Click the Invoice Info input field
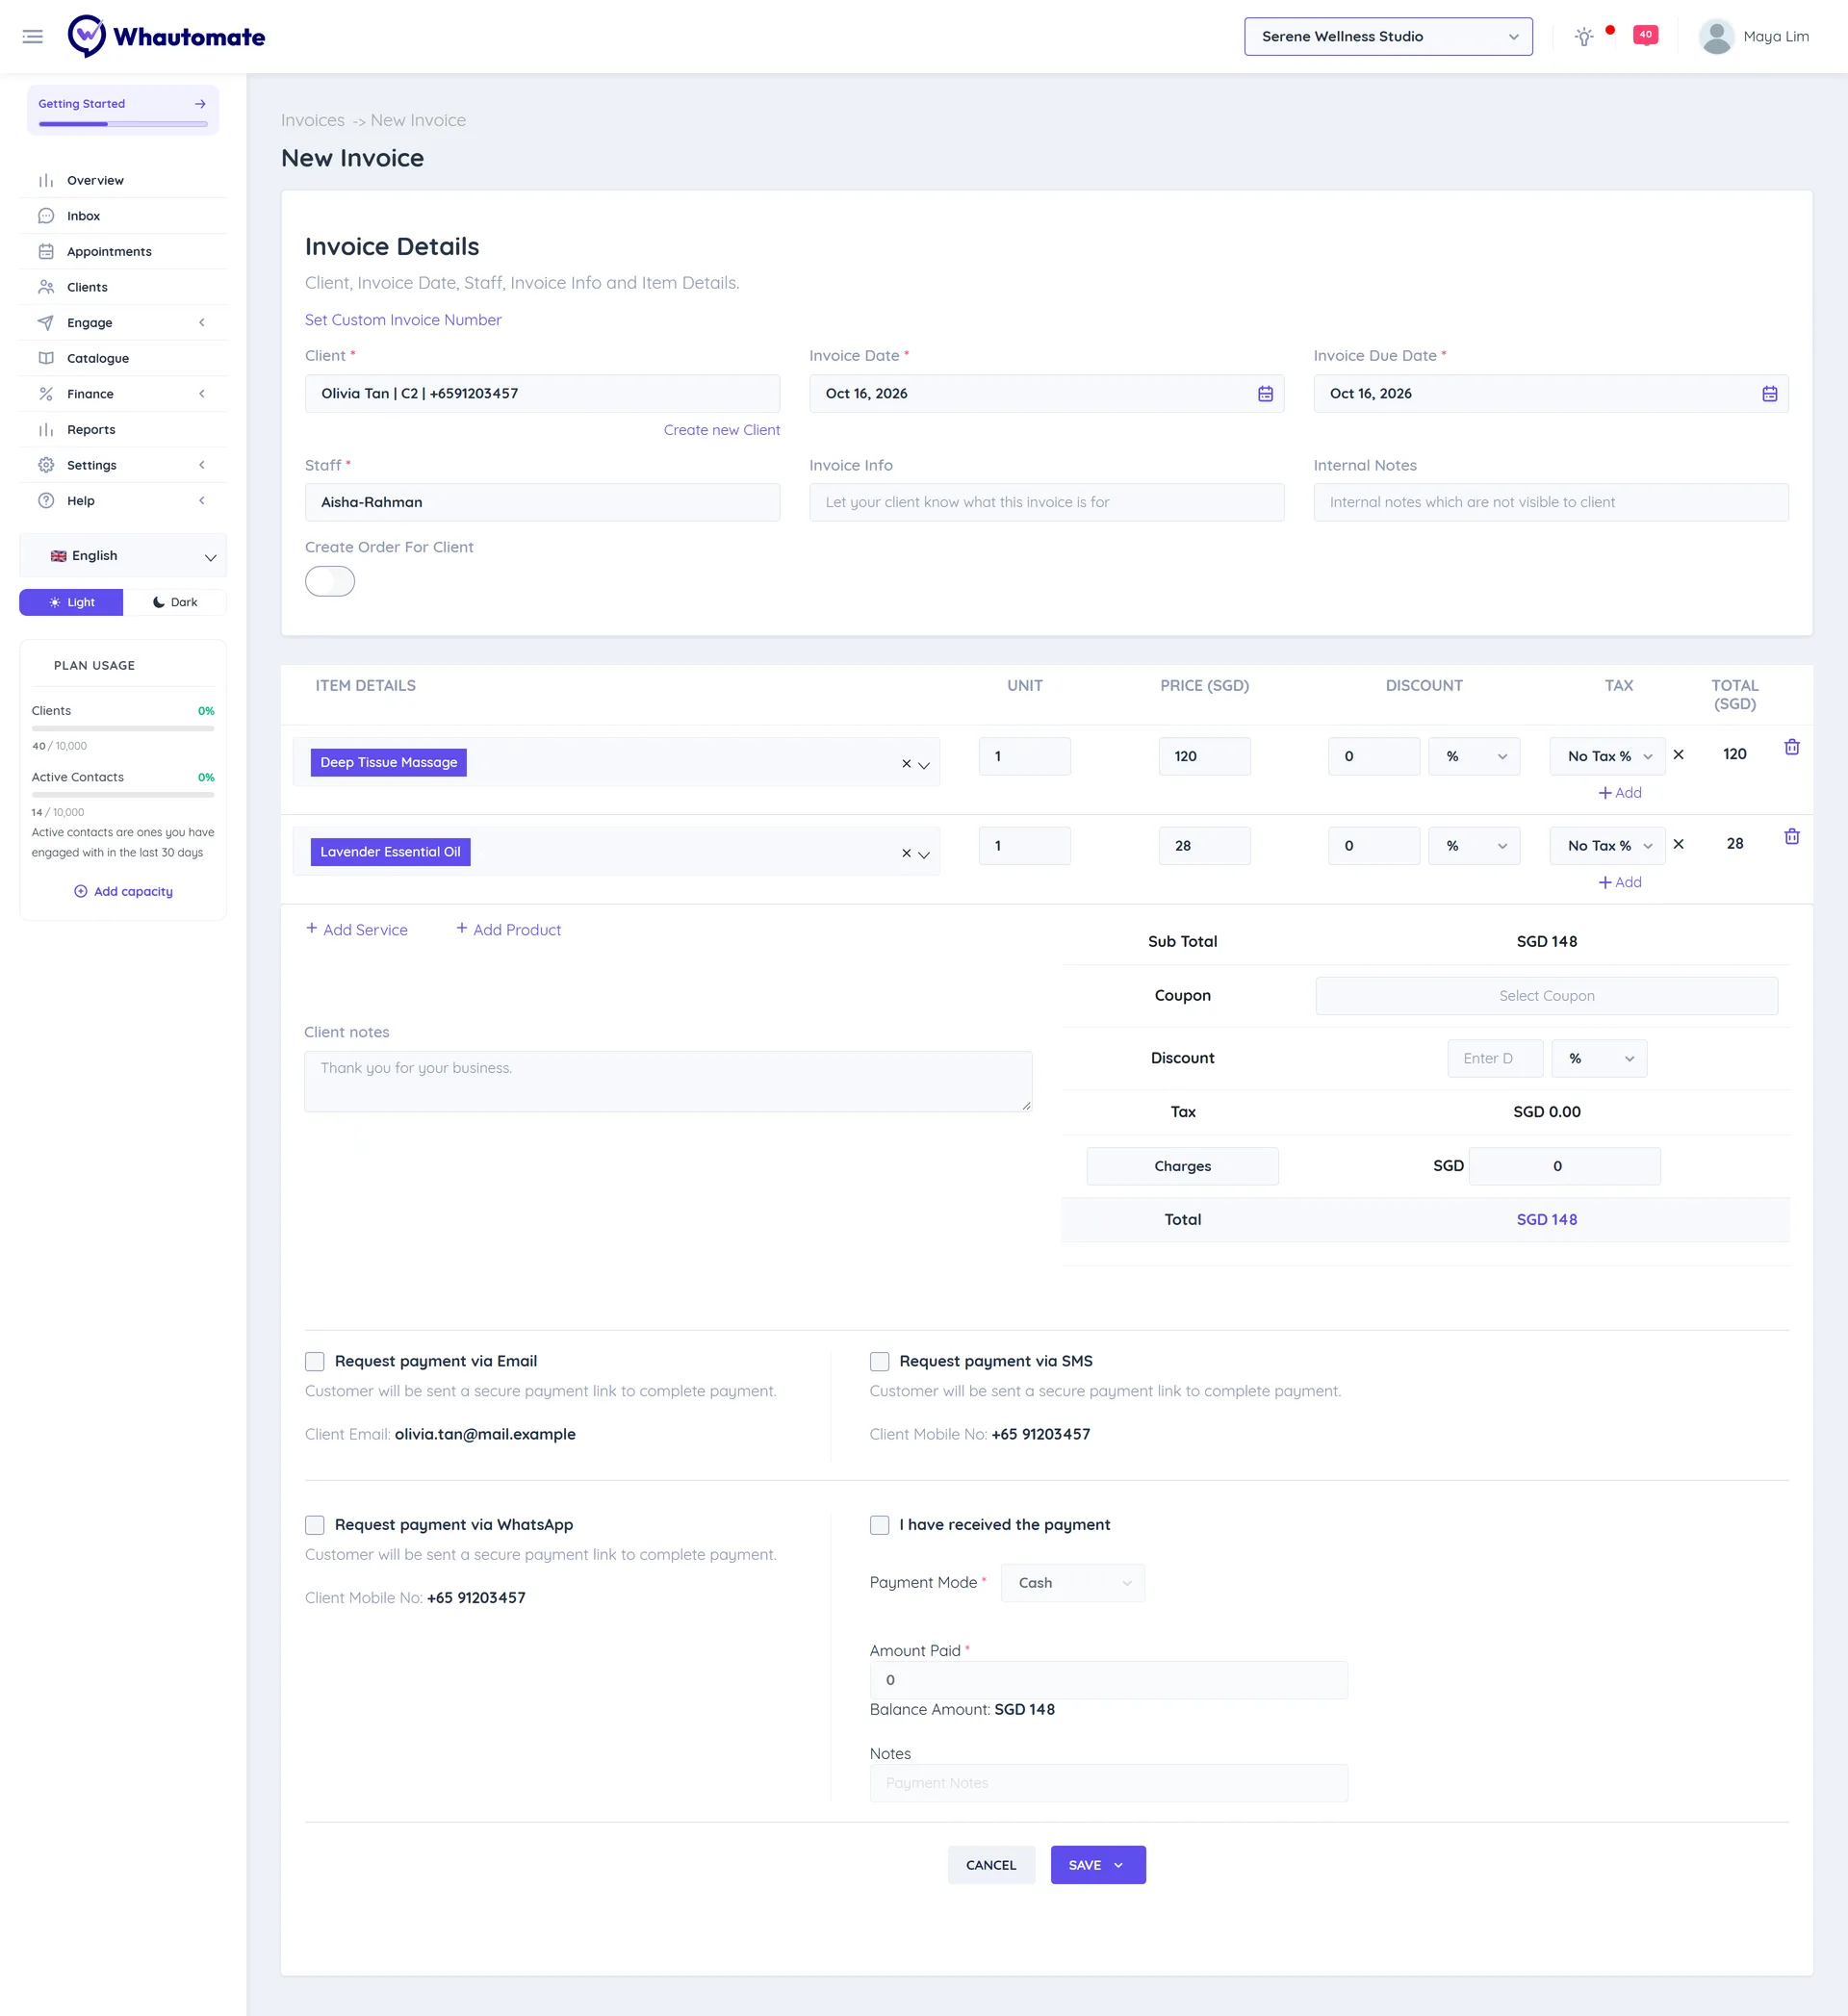 coord(1046,502)
